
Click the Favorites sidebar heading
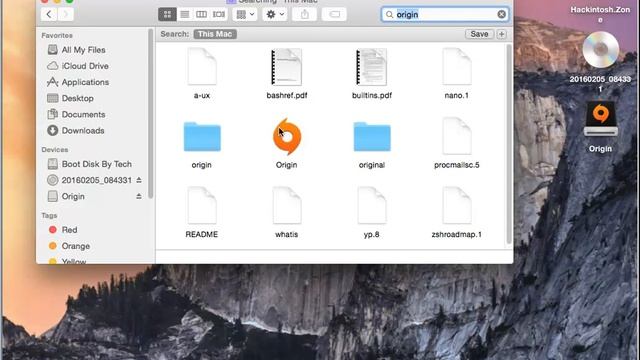pos(57,36)
